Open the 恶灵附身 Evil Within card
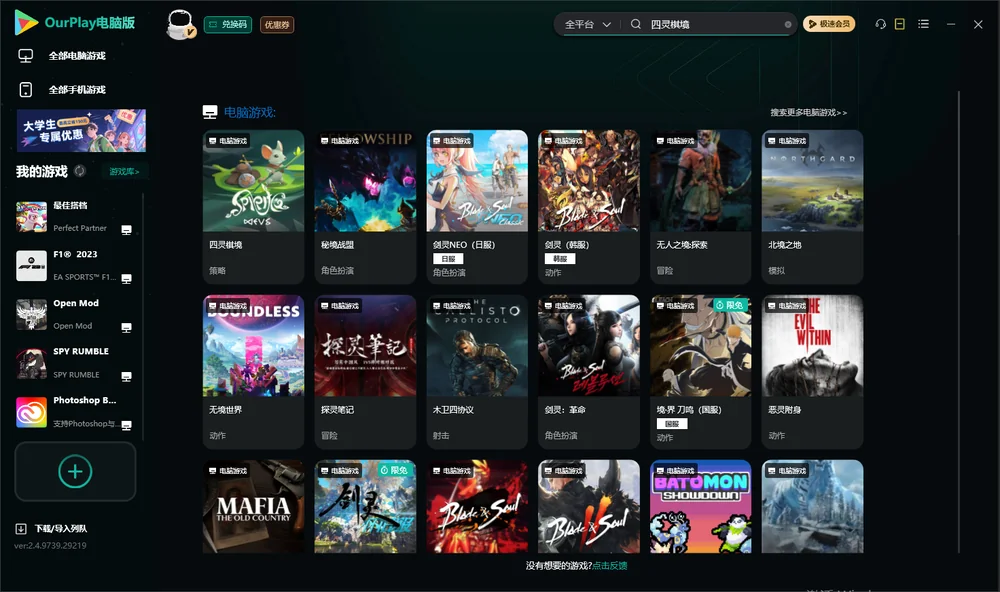This screenshot has width=1000, height=592. (x=812, y=372)
